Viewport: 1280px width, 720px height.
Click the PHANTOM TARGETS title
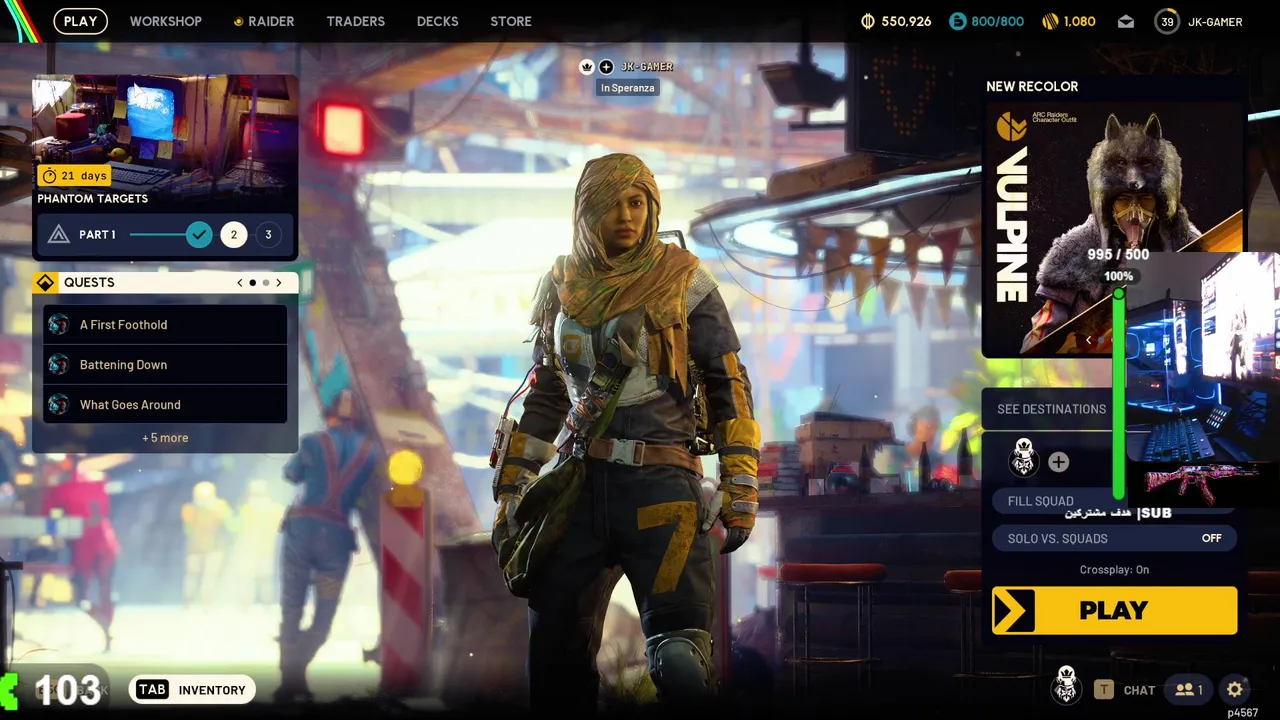pyautogui.click(x=92, y=199)
